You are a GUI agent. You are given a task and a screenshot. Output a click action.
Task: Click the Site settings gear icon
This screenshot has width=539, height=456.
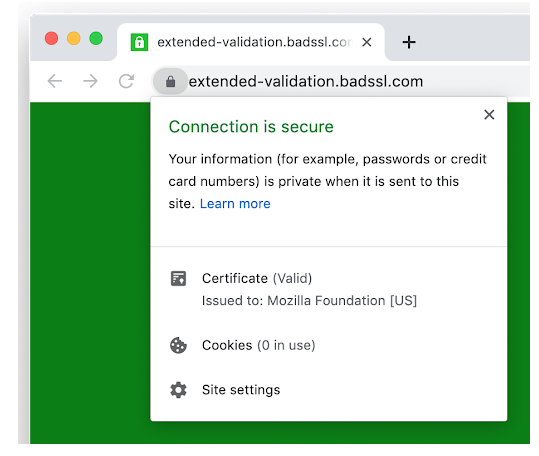(x=178, y=390)
